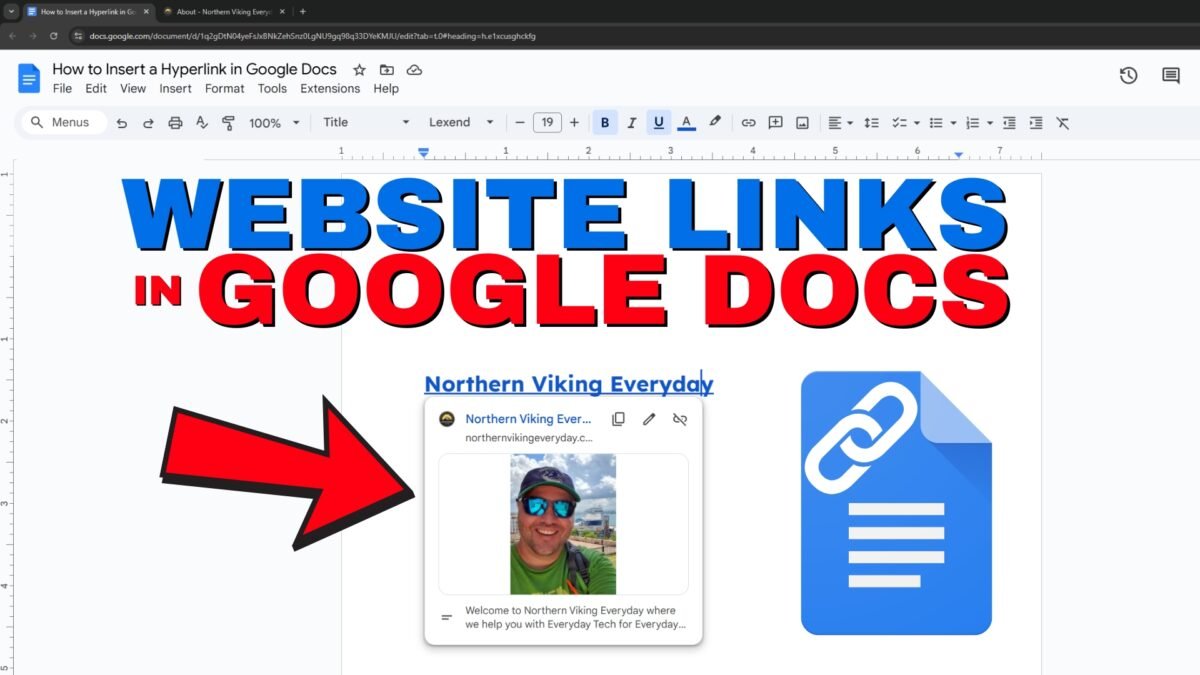
Task: Check cloud save status icon
Action: (x=414, y=70)
